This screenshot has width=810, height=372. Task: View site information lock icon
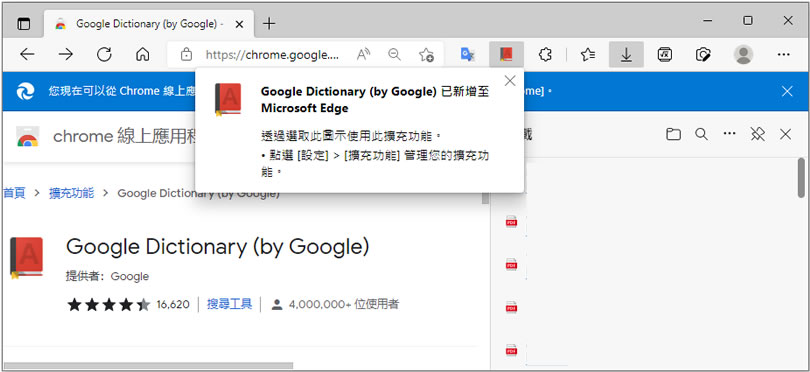point(186,54)
